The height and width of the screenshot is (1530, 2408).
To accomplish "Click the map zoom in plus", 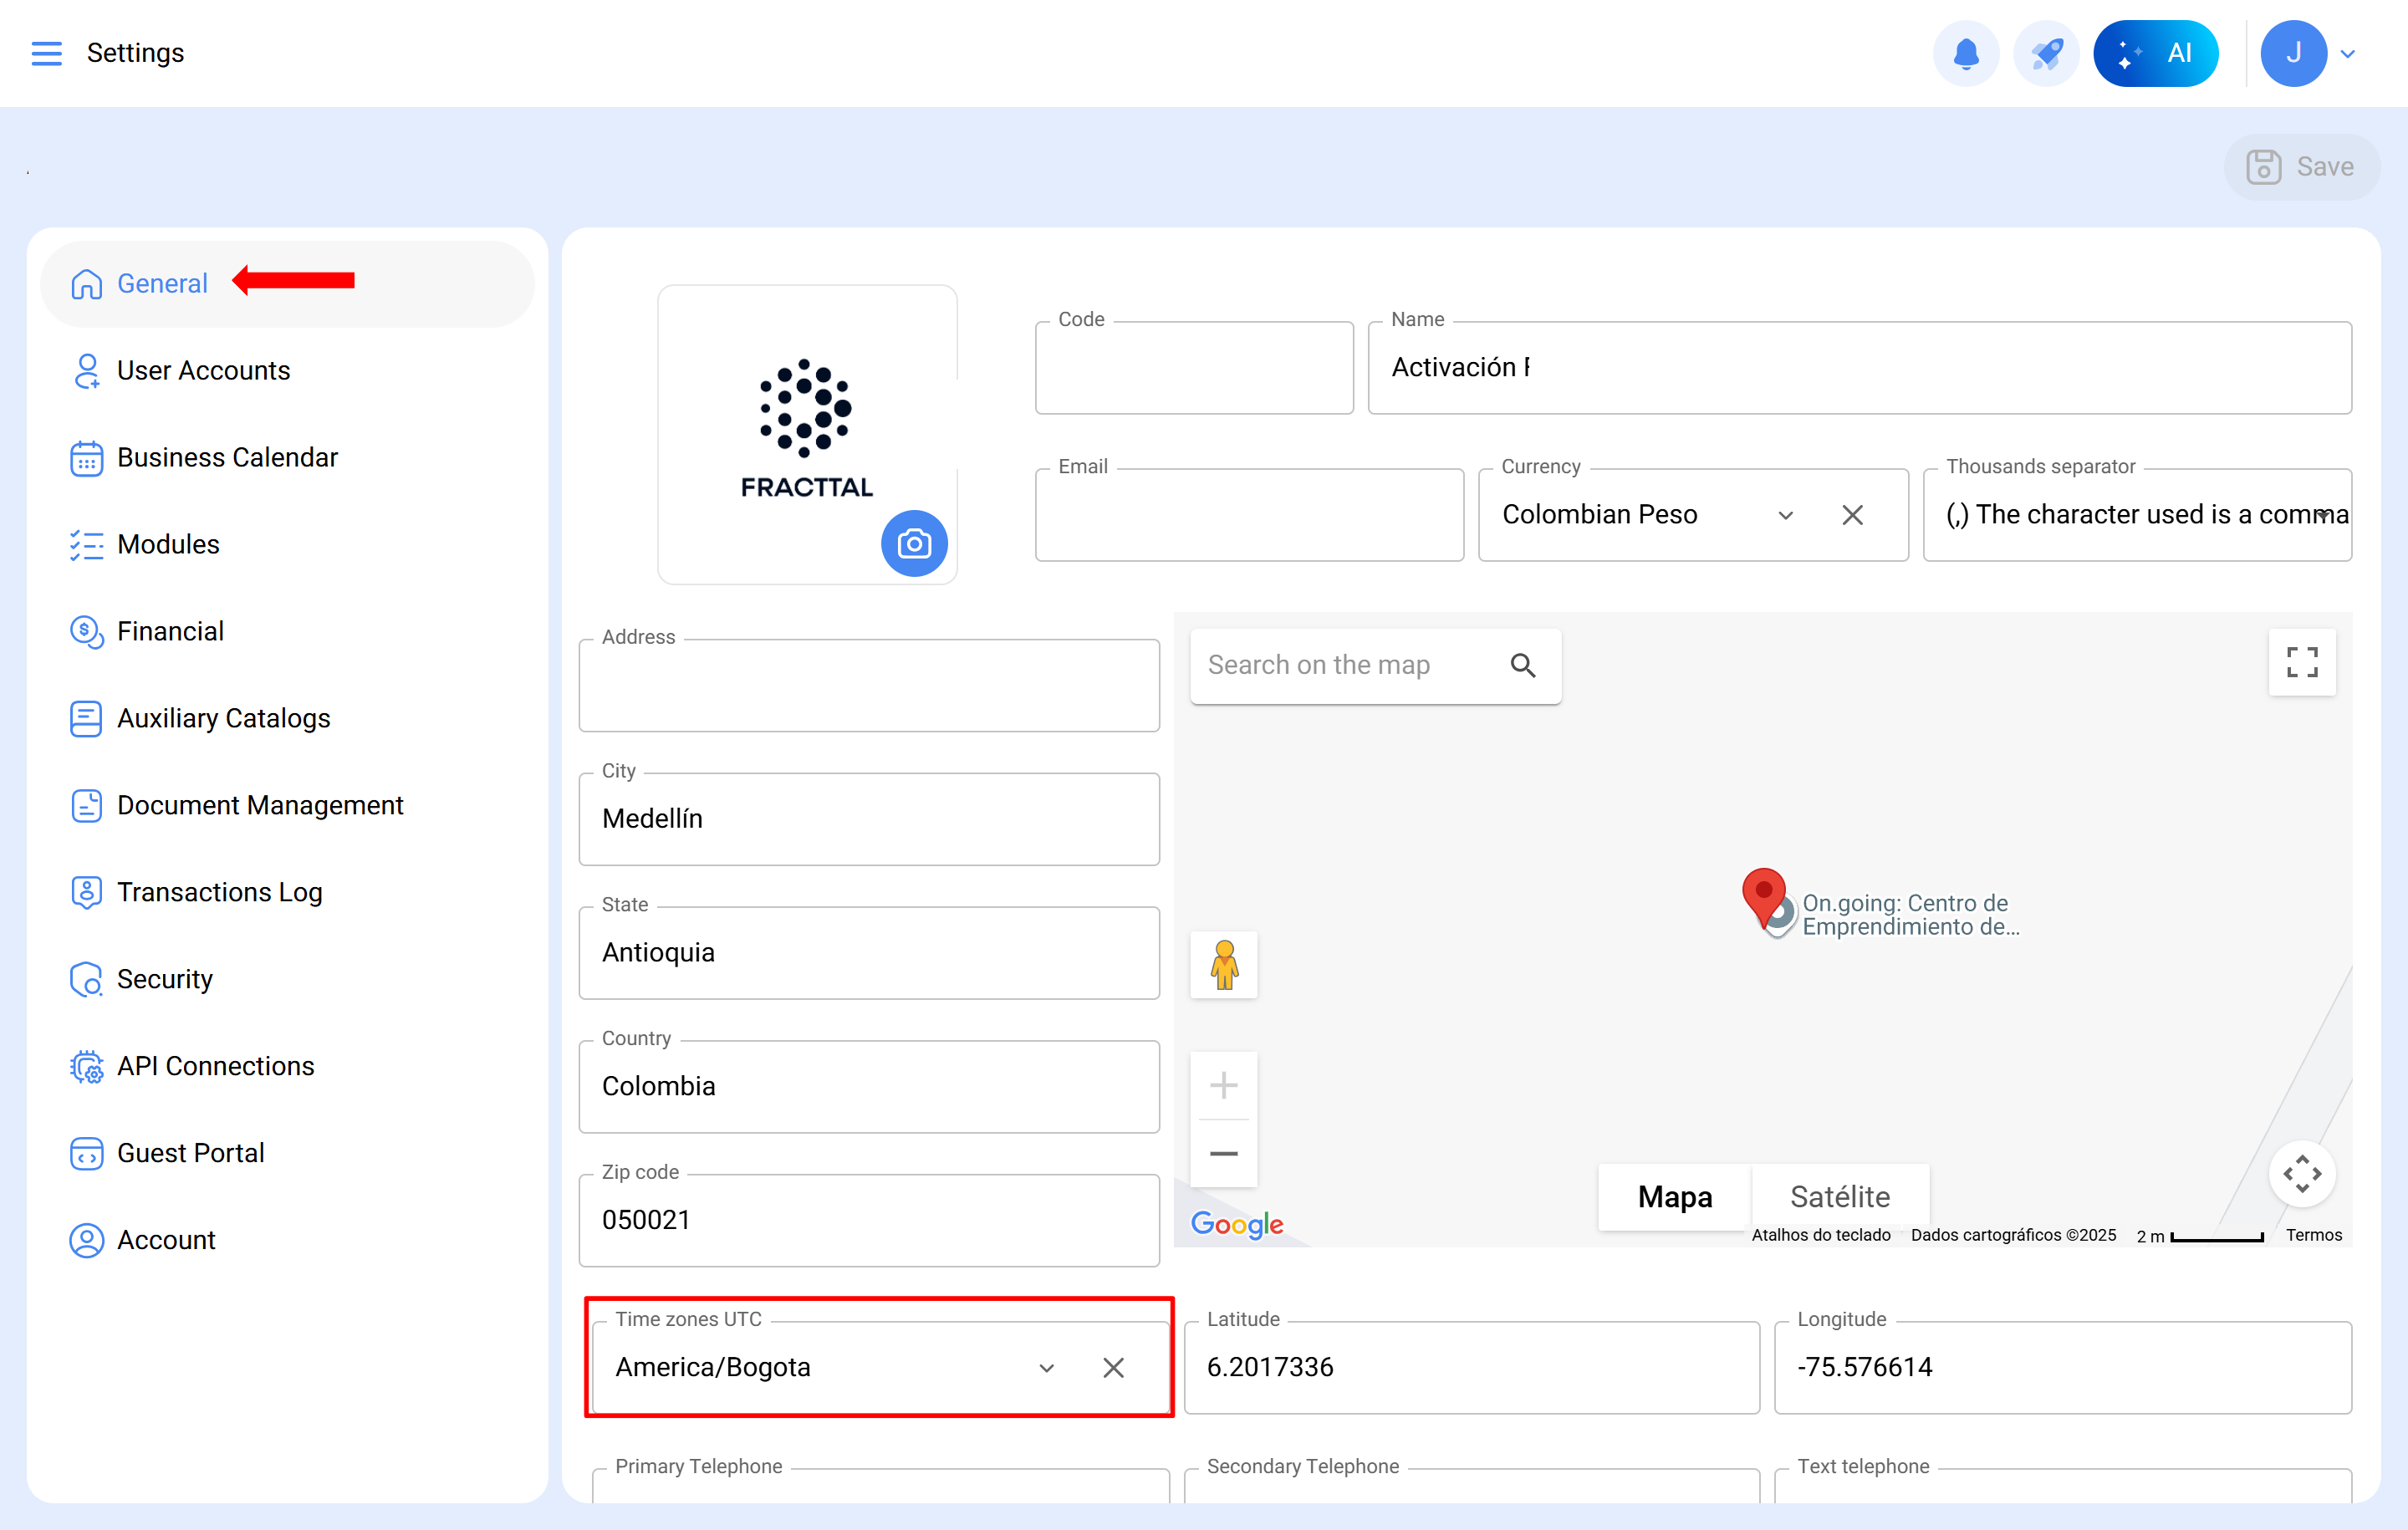I will coord(1223,1085).
